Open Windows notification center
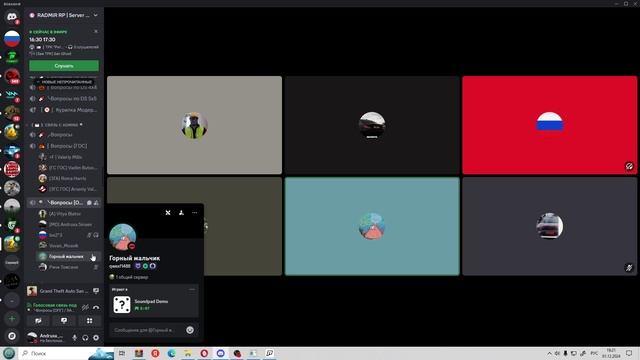This screenshot has height=360, width=640. (x=629, y=353)
